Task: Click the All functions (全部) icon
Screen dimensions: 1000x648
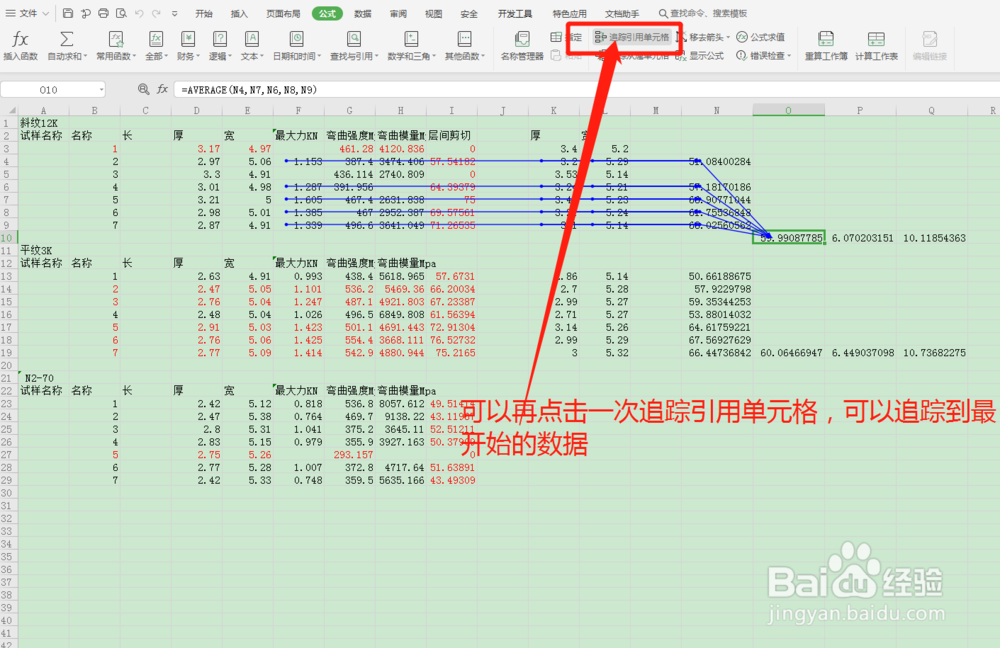Action: (156, 40)
